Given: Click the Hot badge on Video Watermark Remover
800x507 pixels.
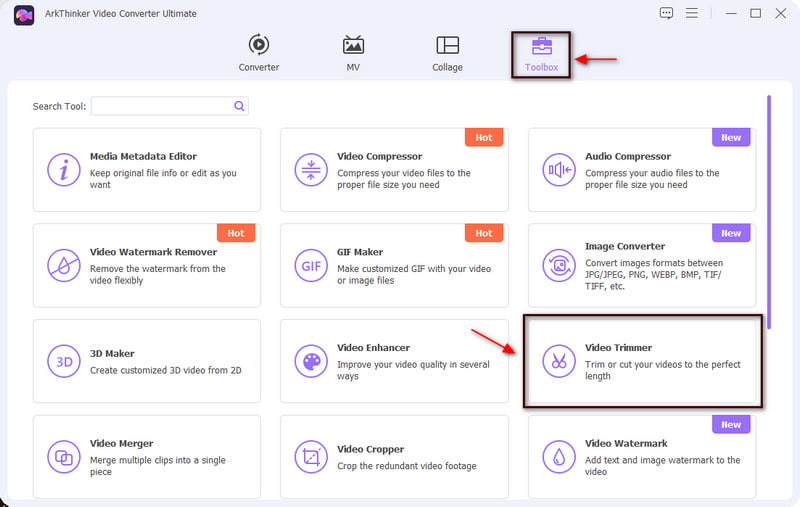Looking at the screenshot, I should tap(236, 233).
